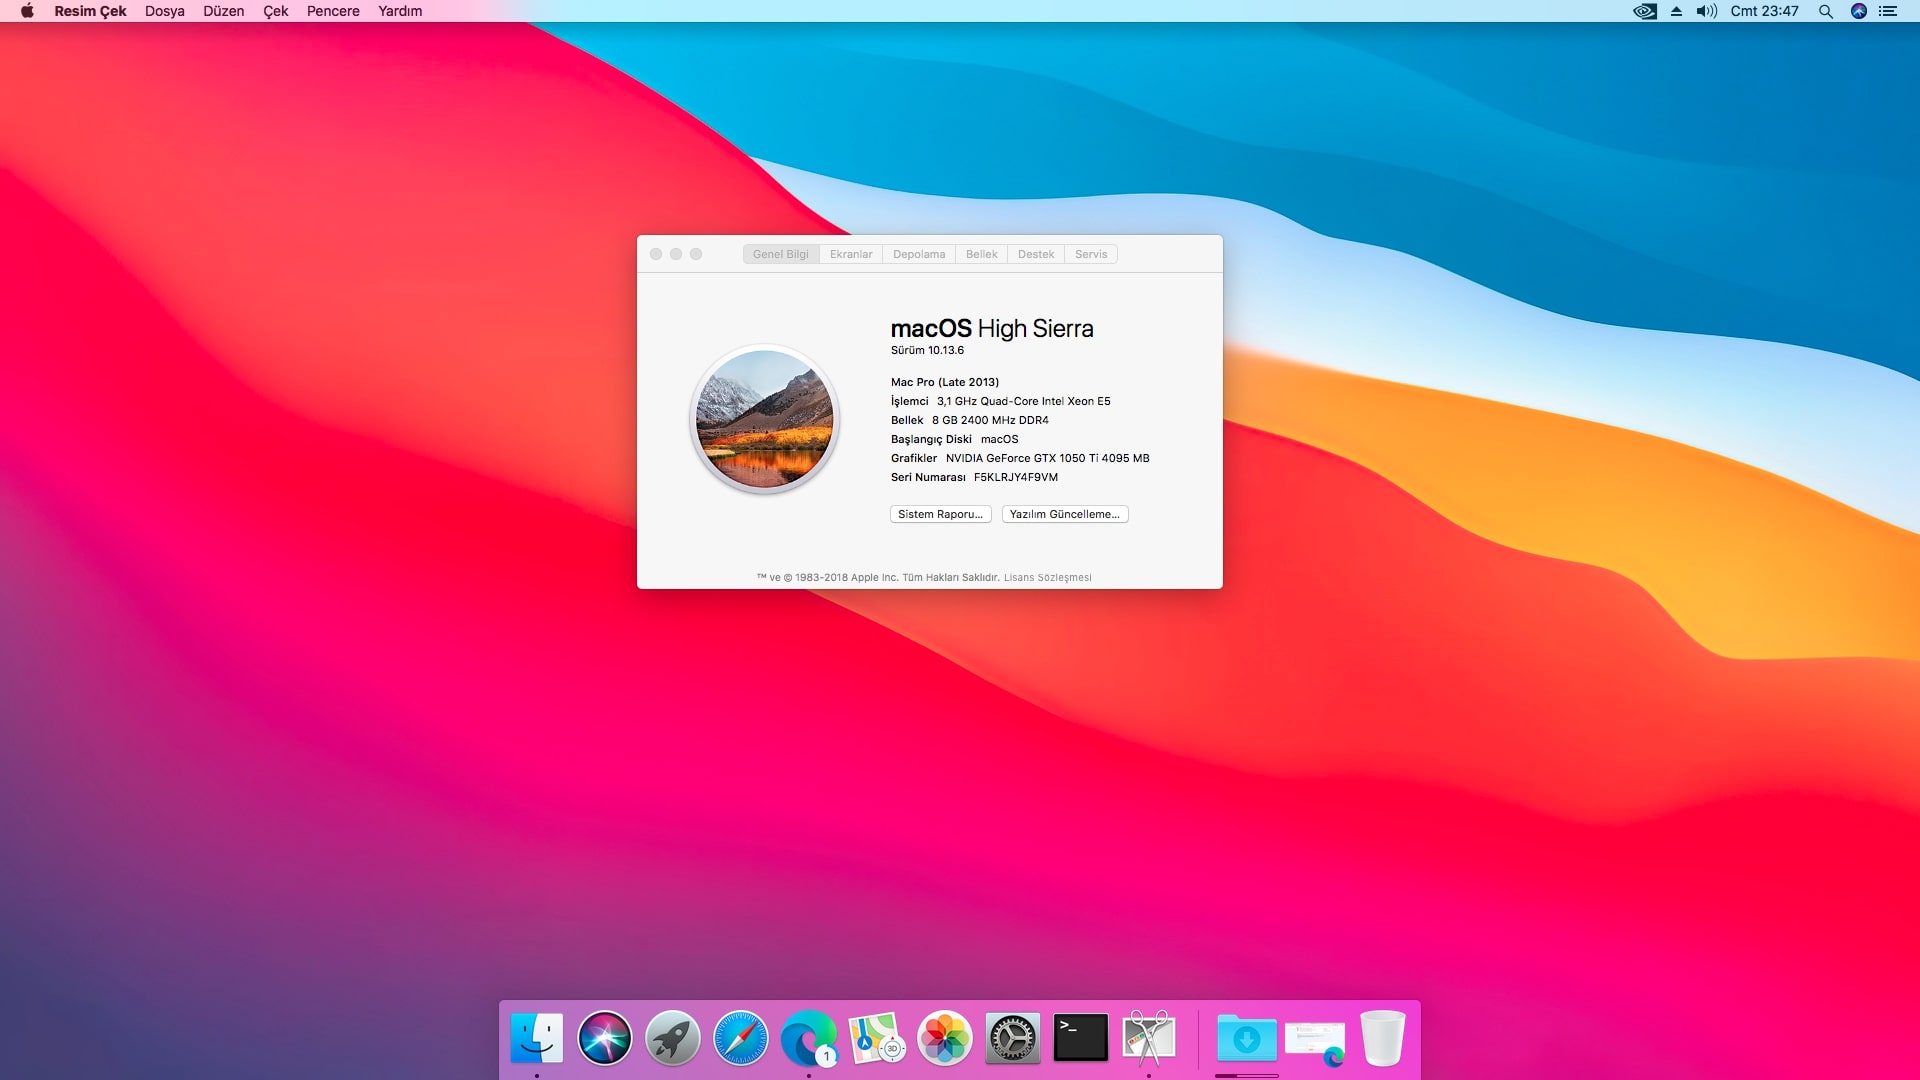The height and width of the screenshot is (1080, 1920).
Task: Open Microsoft Edge in the Dock
Action: click(x=808, y=1038)
